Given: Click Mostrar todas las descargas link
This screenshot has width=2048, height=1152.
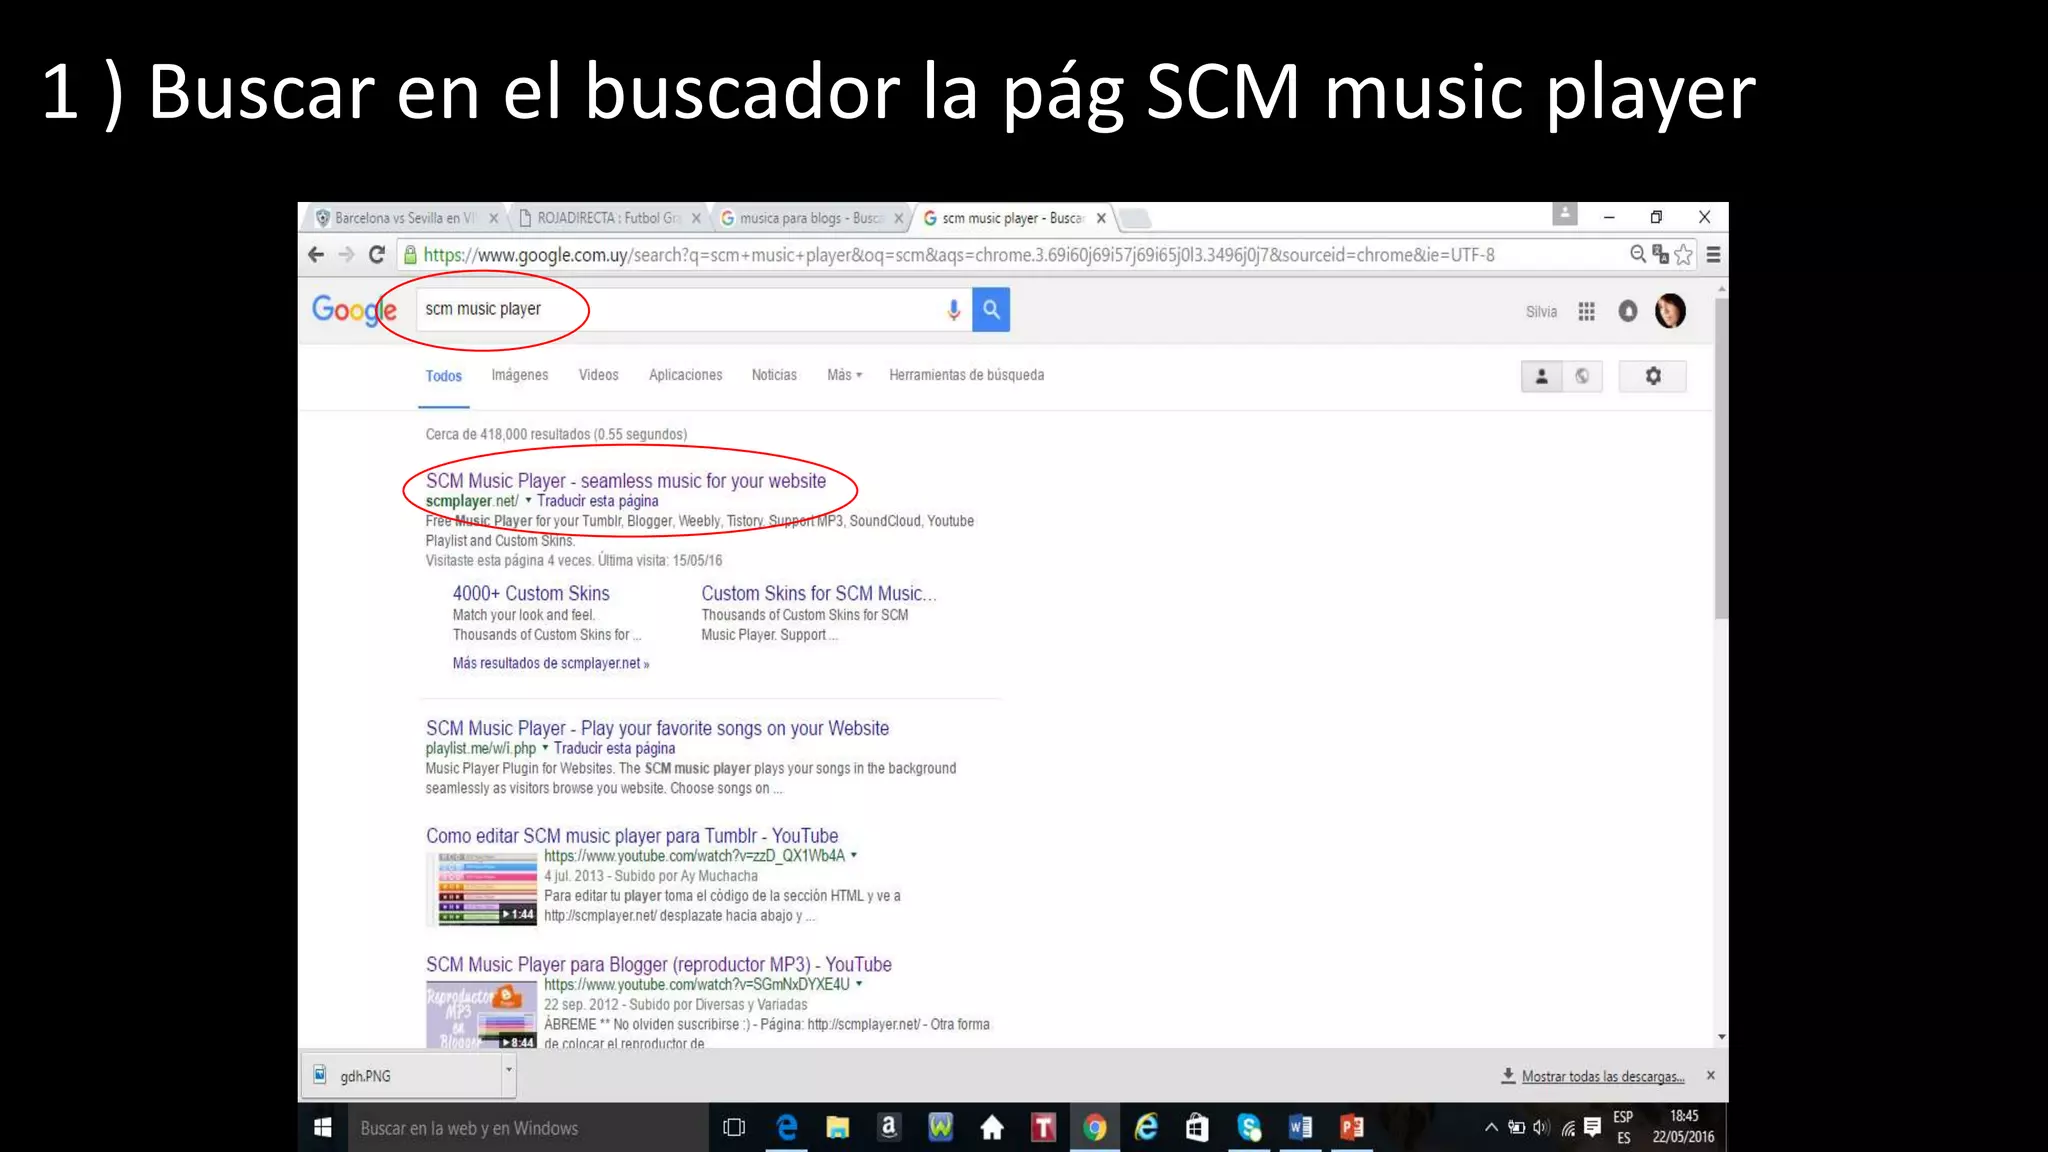Looking at the screenshot, I should tap(1602, 1077).
